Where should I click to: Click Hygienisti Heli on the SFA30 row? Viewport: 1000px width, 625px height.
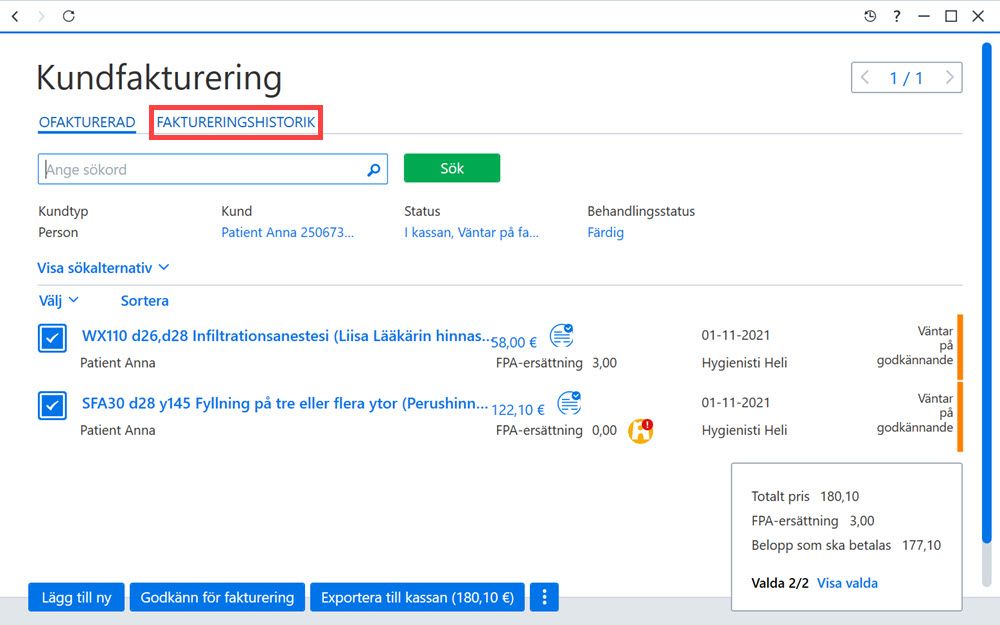point(744,430)
